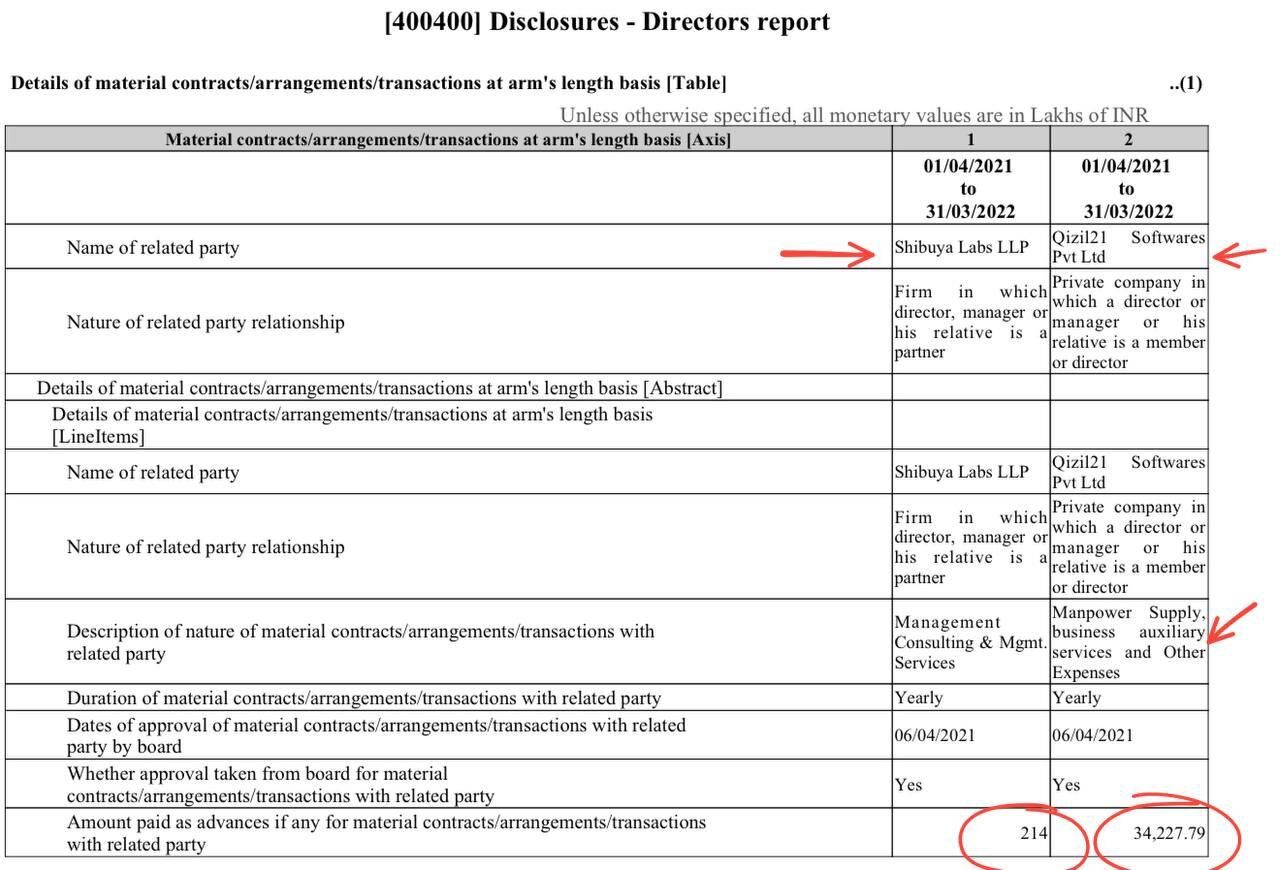Click "Qizil21 Softwares Pvt Ltd" just below the date header
The image size is (1280, 870).
1128,247
